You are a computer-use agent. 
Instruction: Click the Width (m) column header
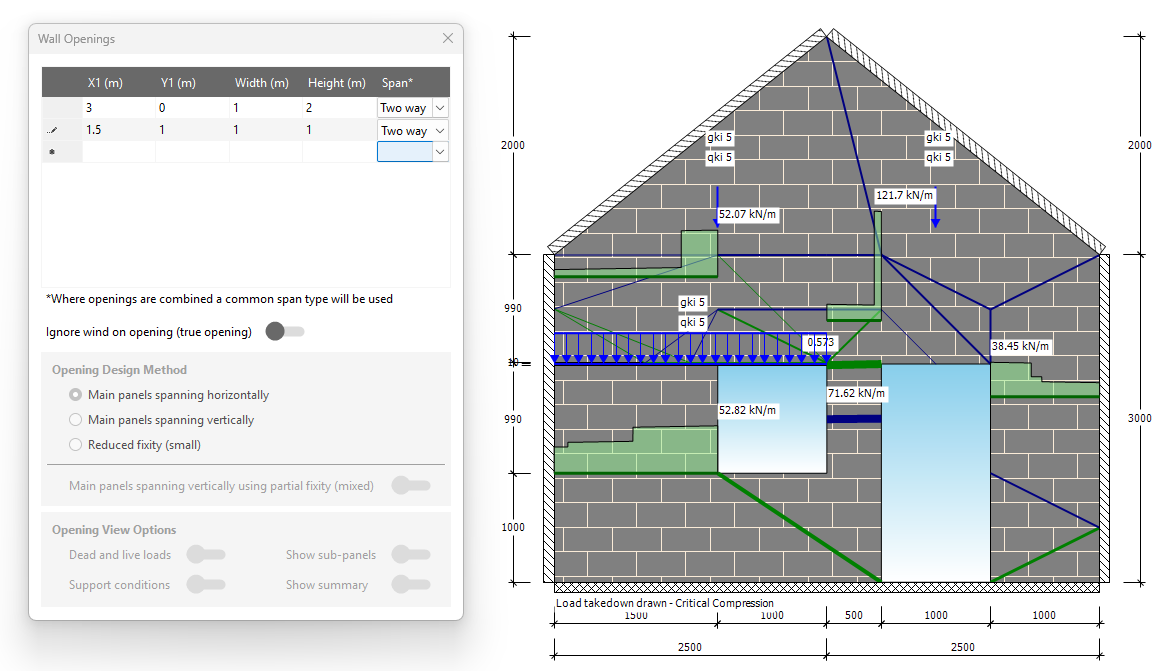(262, 83)
